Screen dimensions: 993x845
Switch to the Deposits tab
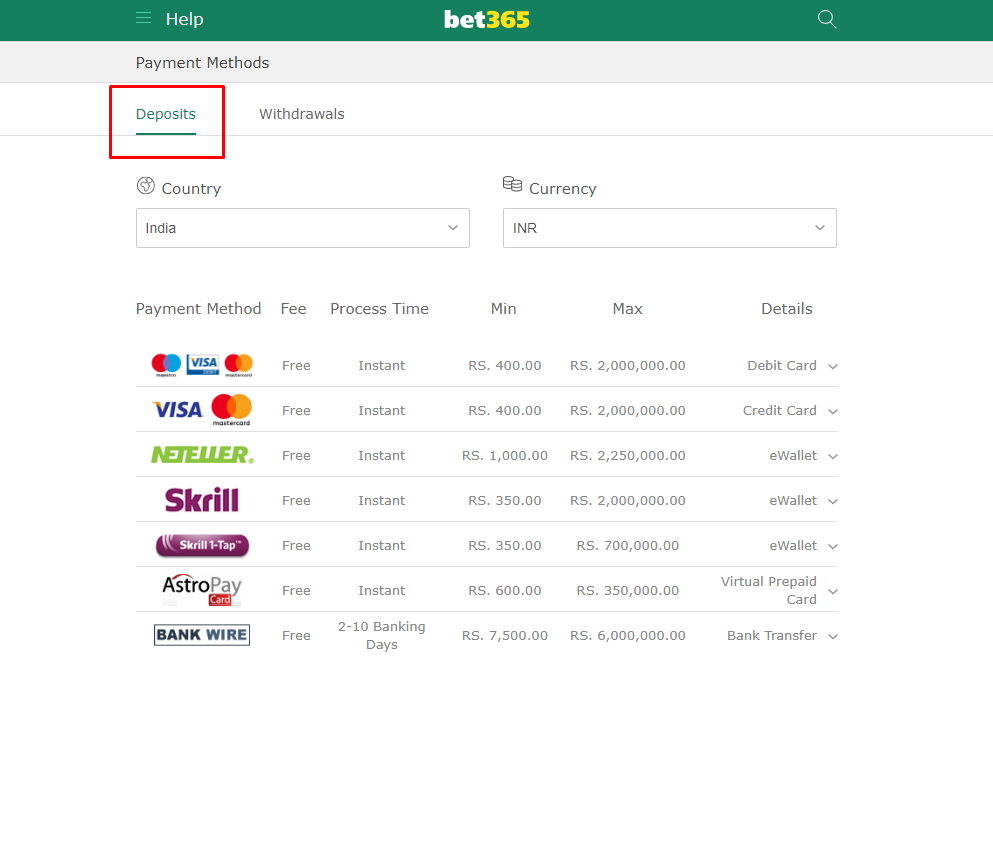tap(166, 114)
